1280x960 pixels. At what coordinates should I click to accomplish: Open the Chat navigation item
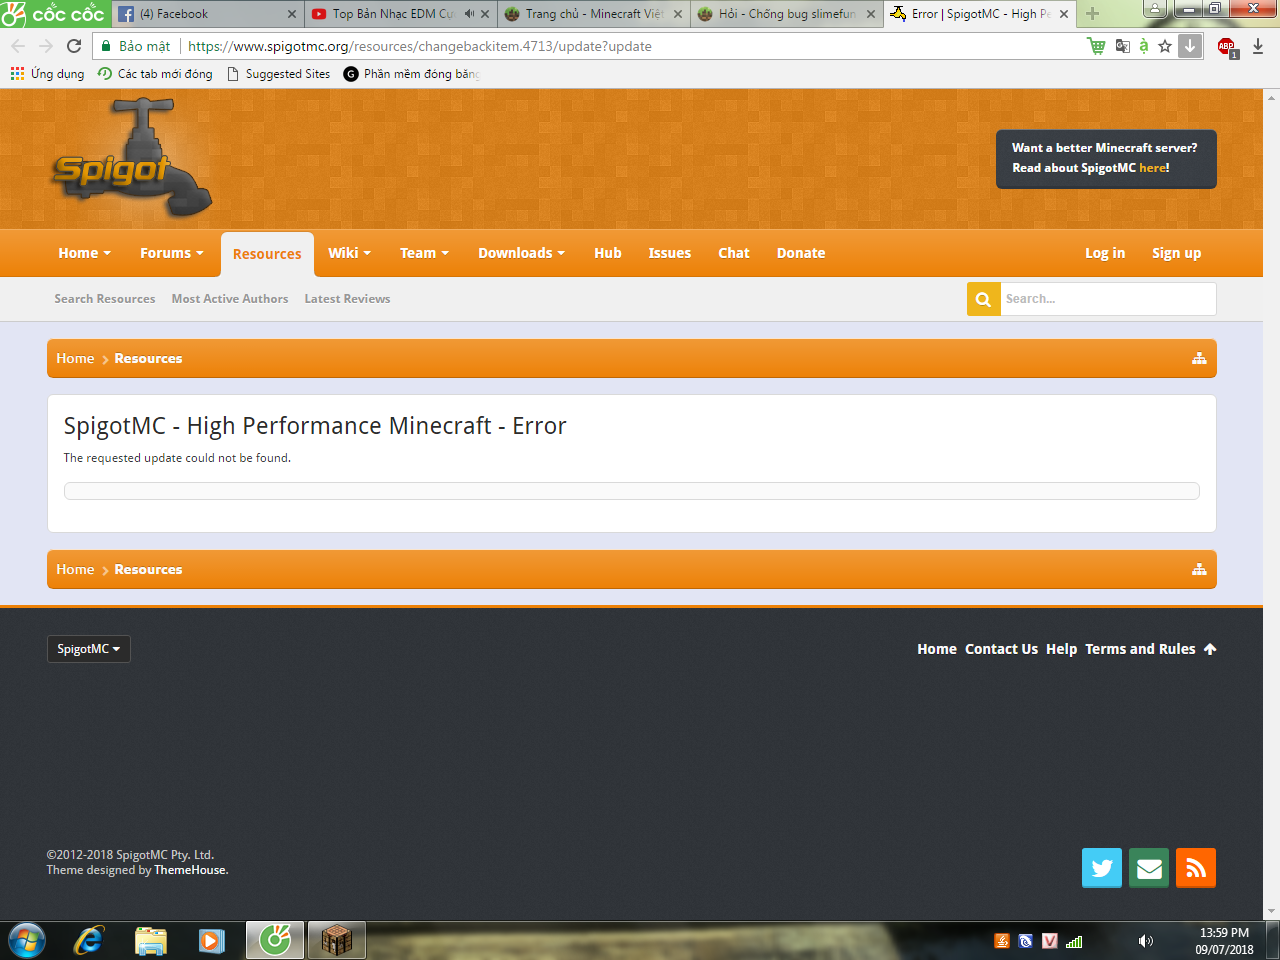pos(734,253)
